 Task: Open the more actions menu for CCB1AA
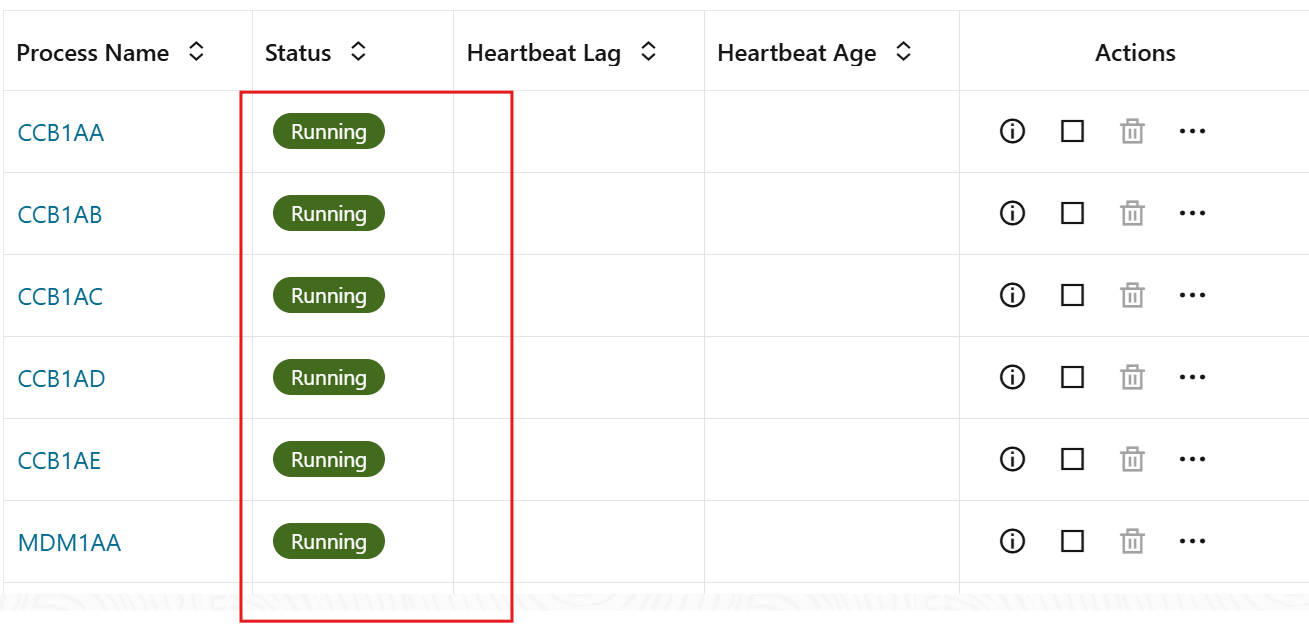click(x=1192, y=131)
